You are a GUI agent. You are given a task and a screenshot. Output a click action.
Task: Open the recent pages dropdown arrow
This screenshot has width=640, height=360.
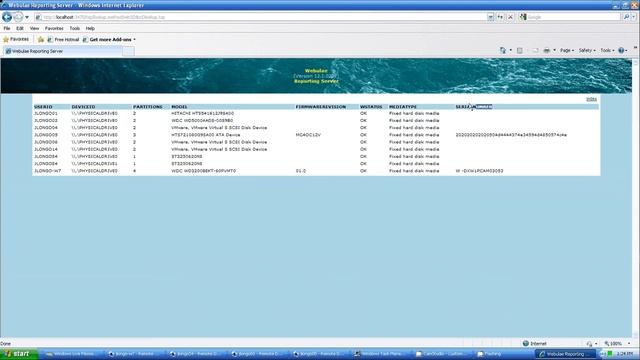(x=27, y=17)
